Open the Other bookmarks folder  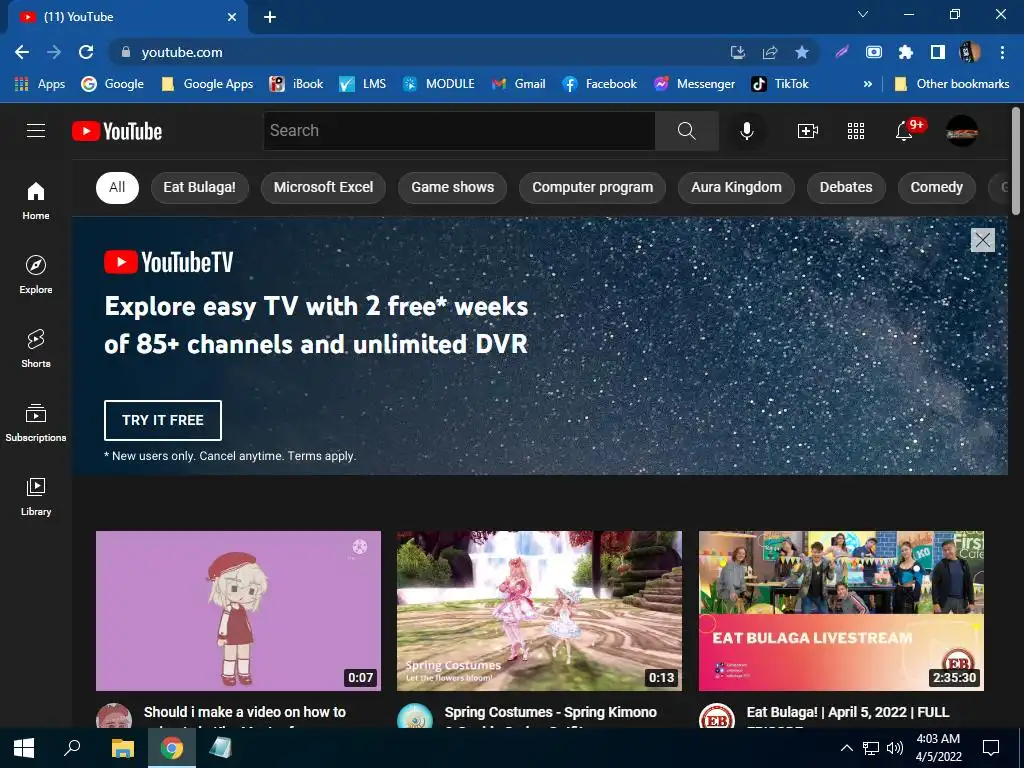pos(952,84)
